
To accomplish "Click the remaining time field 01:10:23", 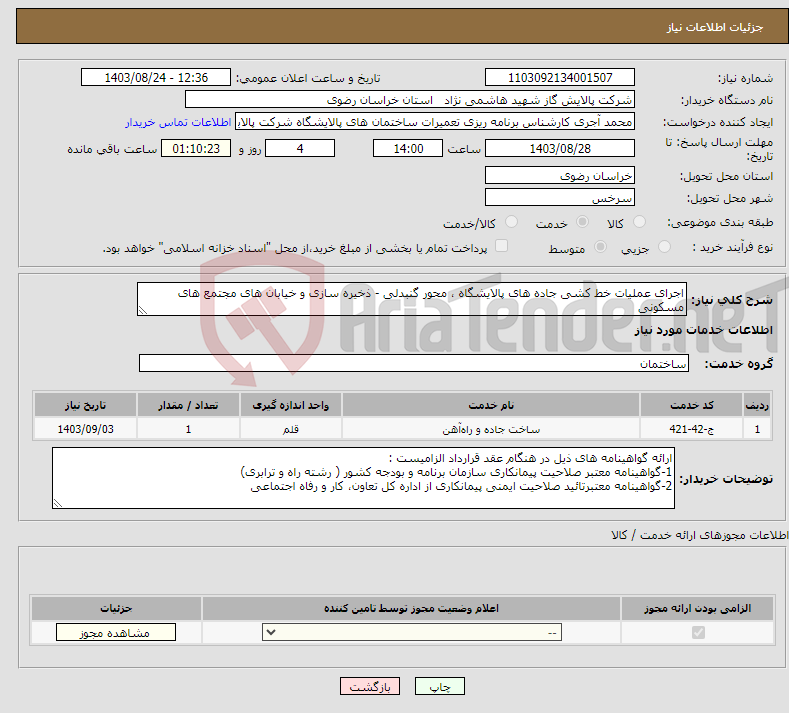I will click(x=196, y=148).
